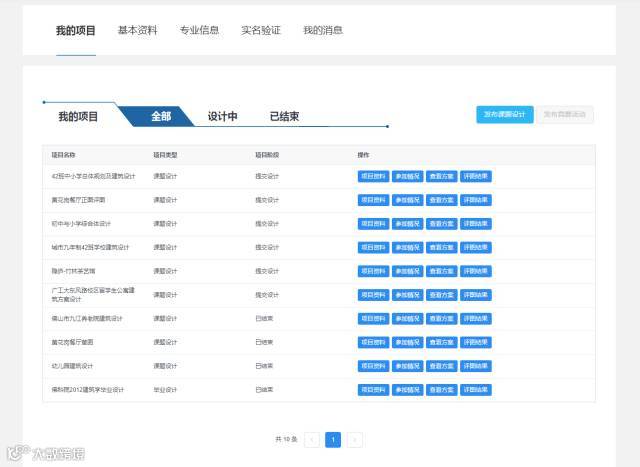640x467 pixels.
Task: Open 评图结果 for 城市九年制42班学校建筑设计
Action: [476, 247]
